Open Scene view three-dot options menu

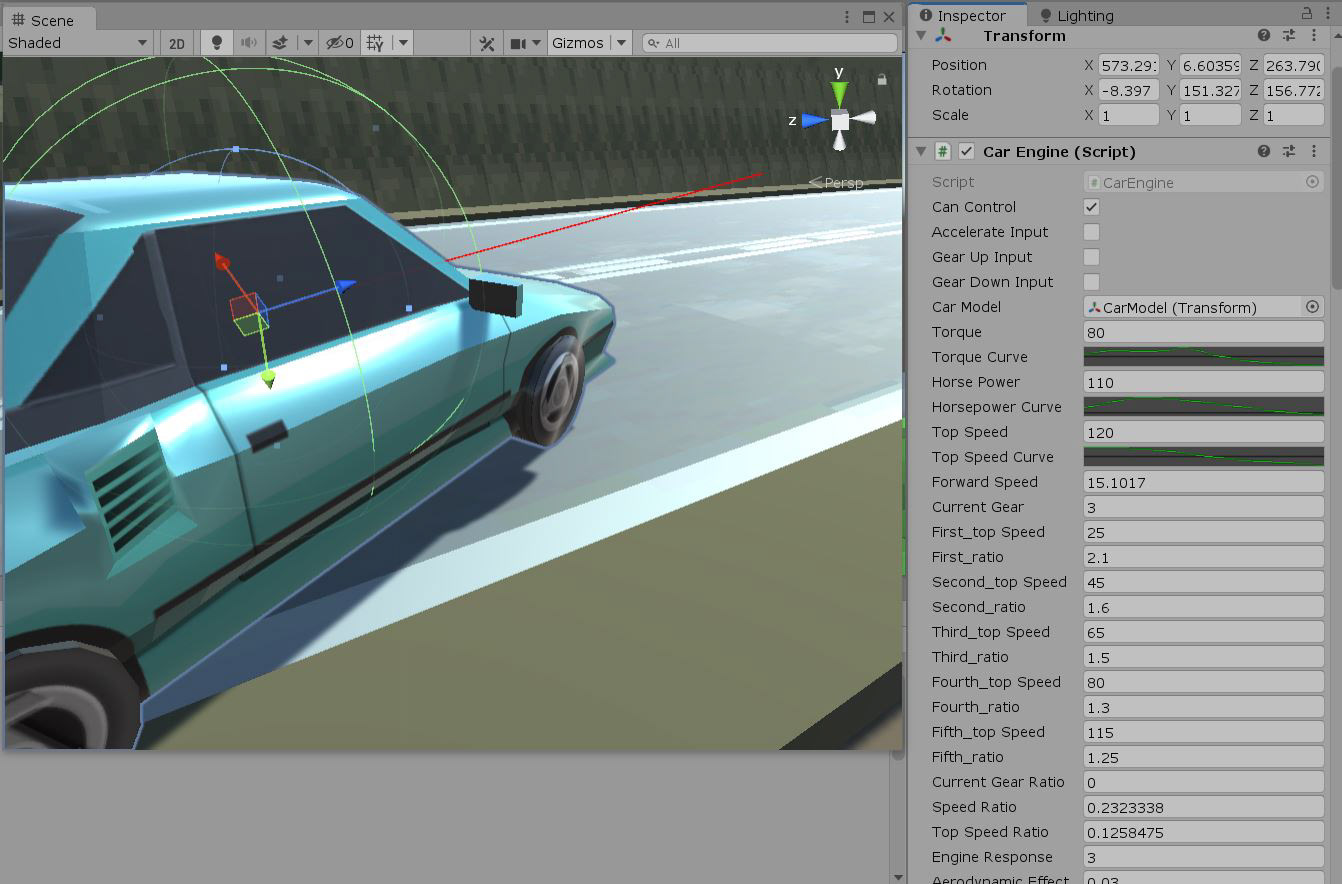coord(848,17)
